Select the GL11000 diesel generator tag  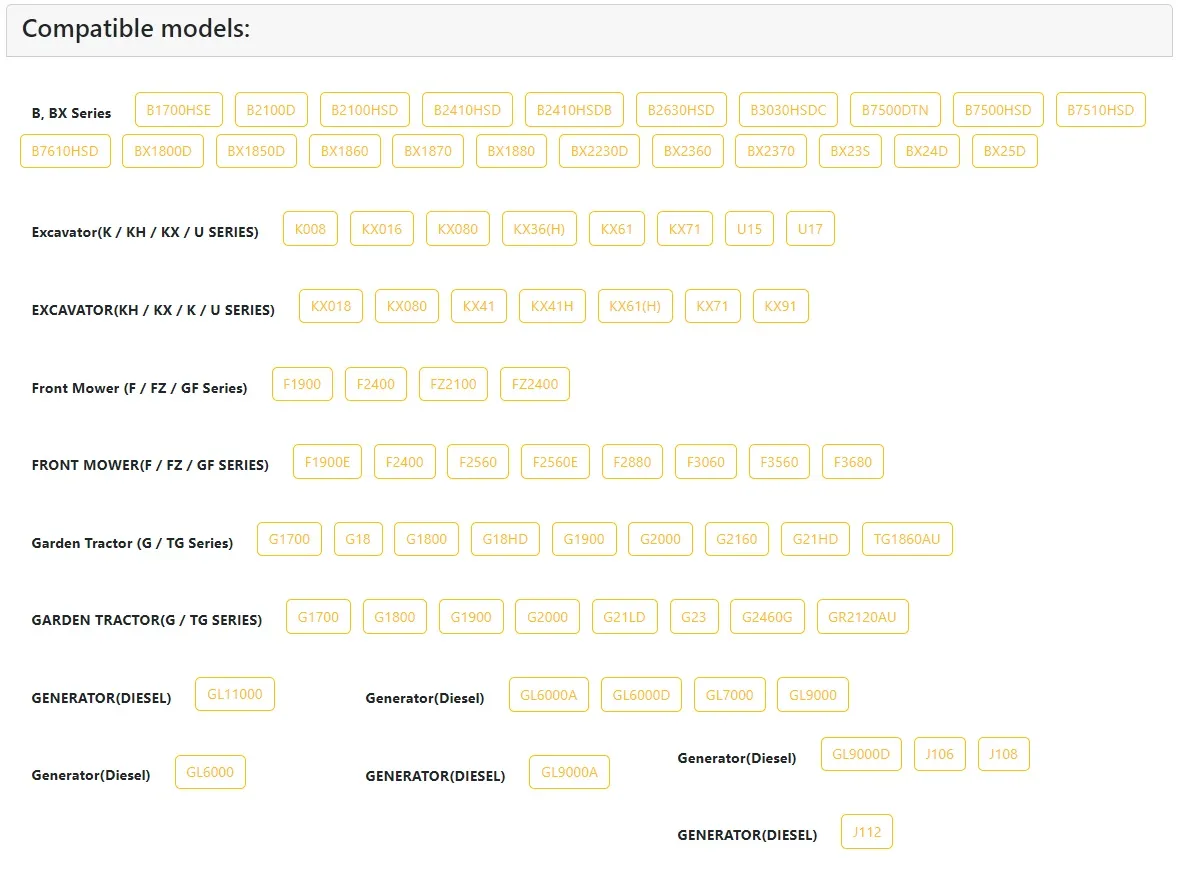tap(235, 694)
